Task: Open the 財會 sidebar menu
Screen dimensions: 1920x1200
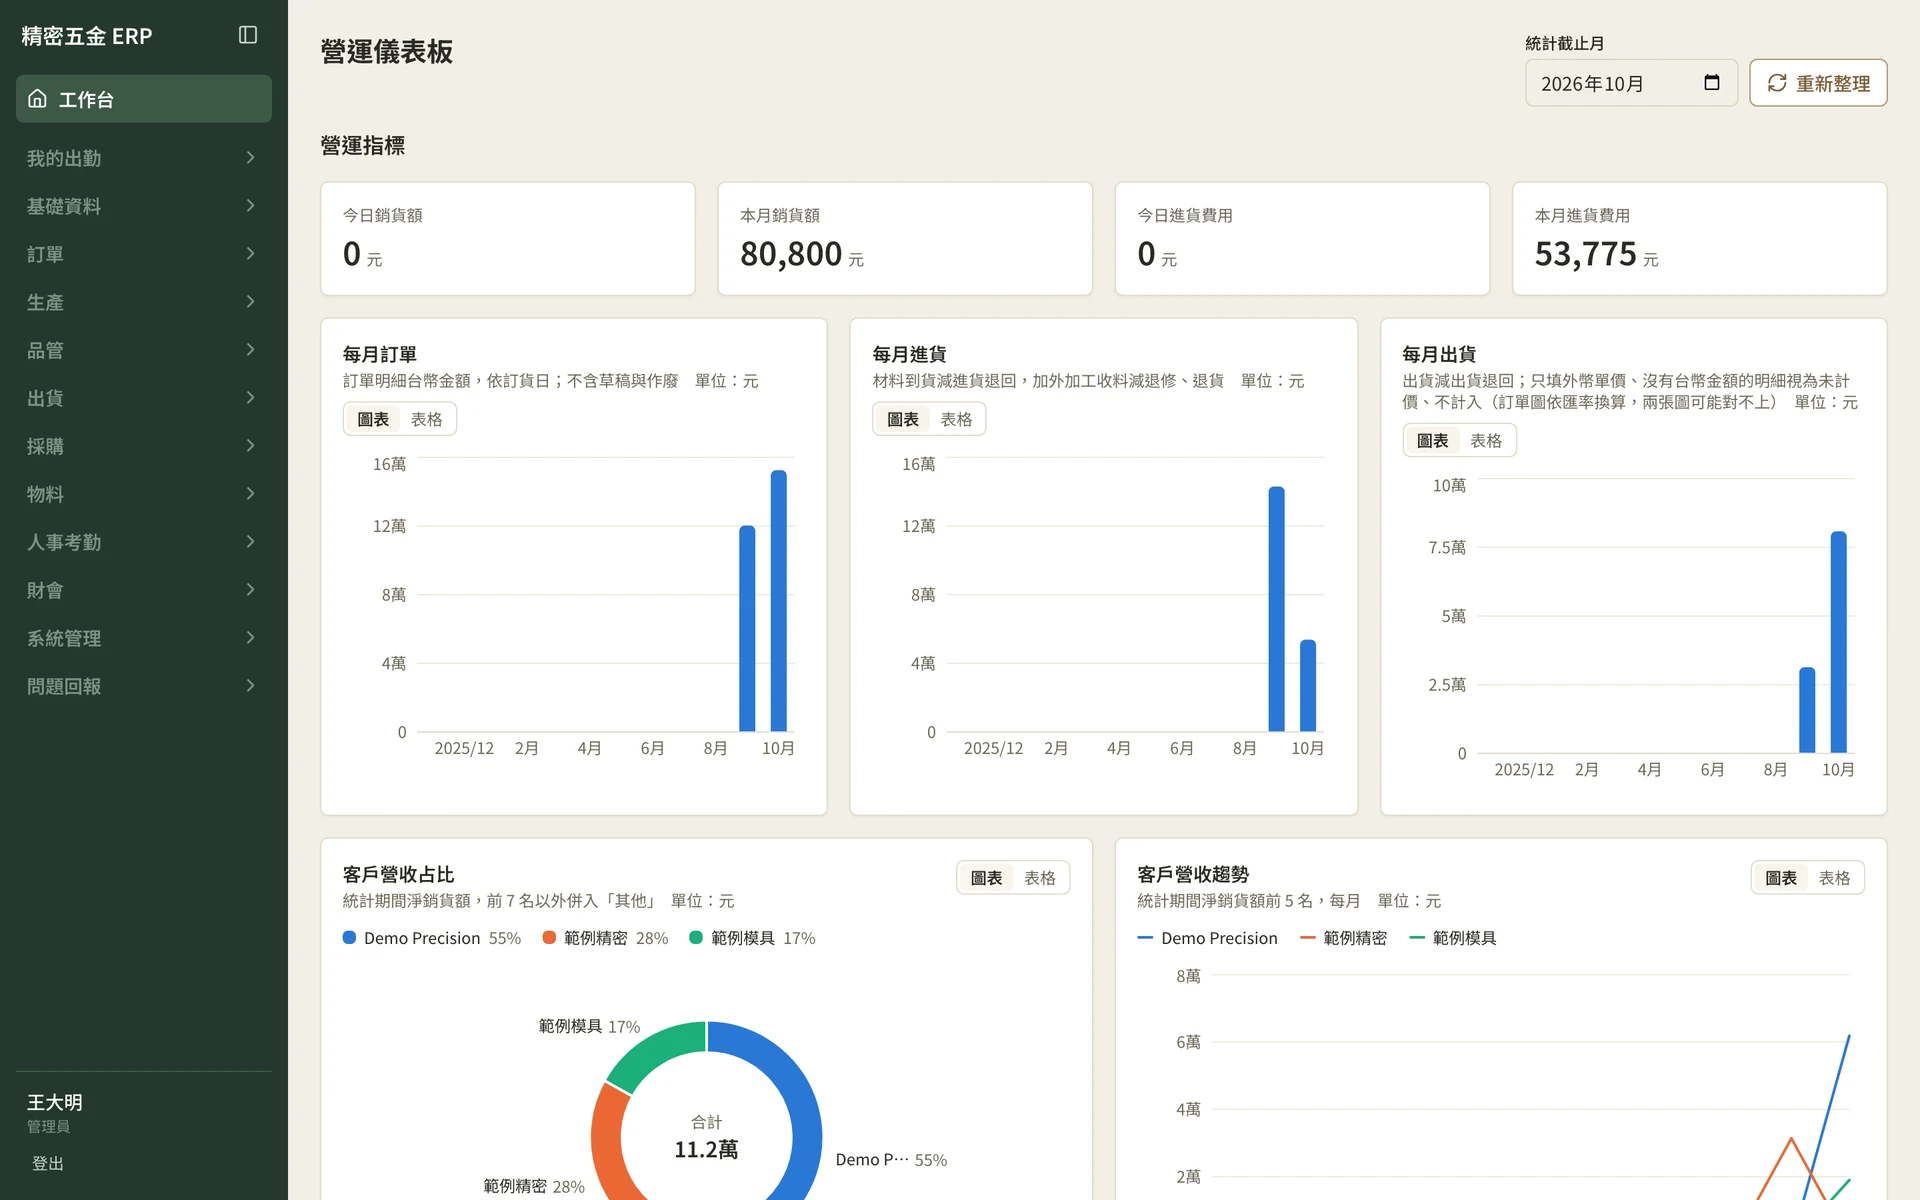Action: tap(144, 590)
